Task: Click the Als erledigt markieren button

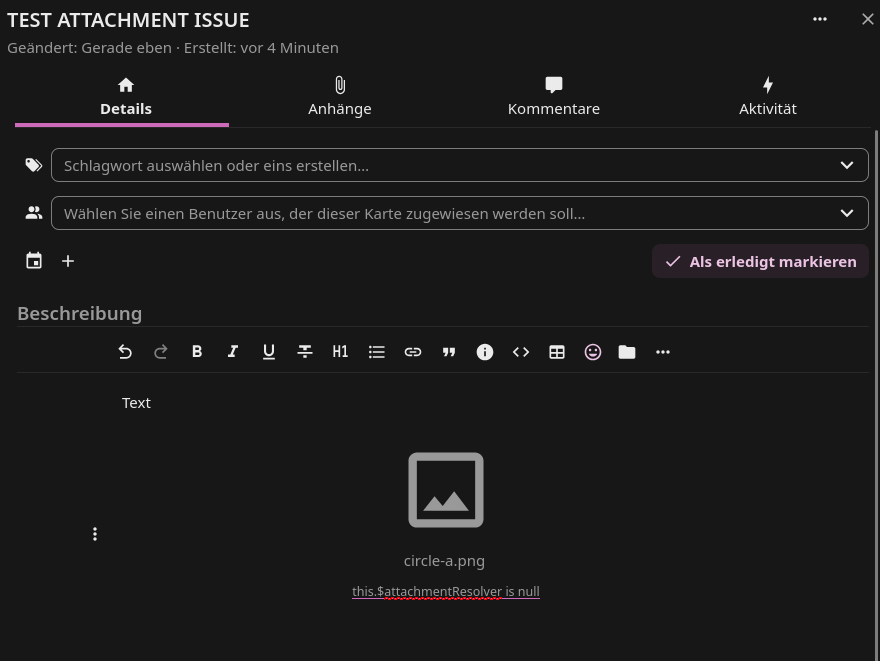Action: tap(760, 261)
